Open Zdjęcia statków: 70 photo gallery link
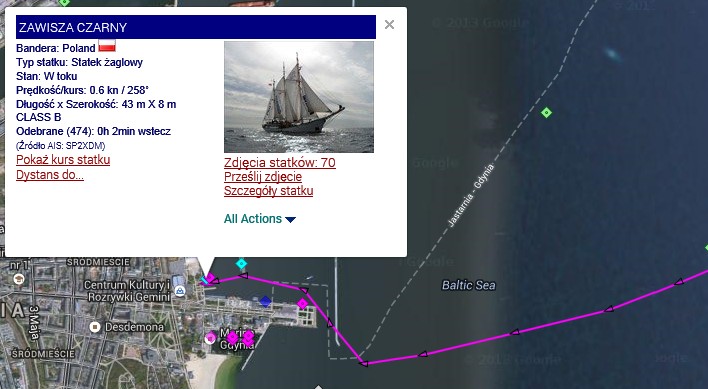 click(280, 162)
